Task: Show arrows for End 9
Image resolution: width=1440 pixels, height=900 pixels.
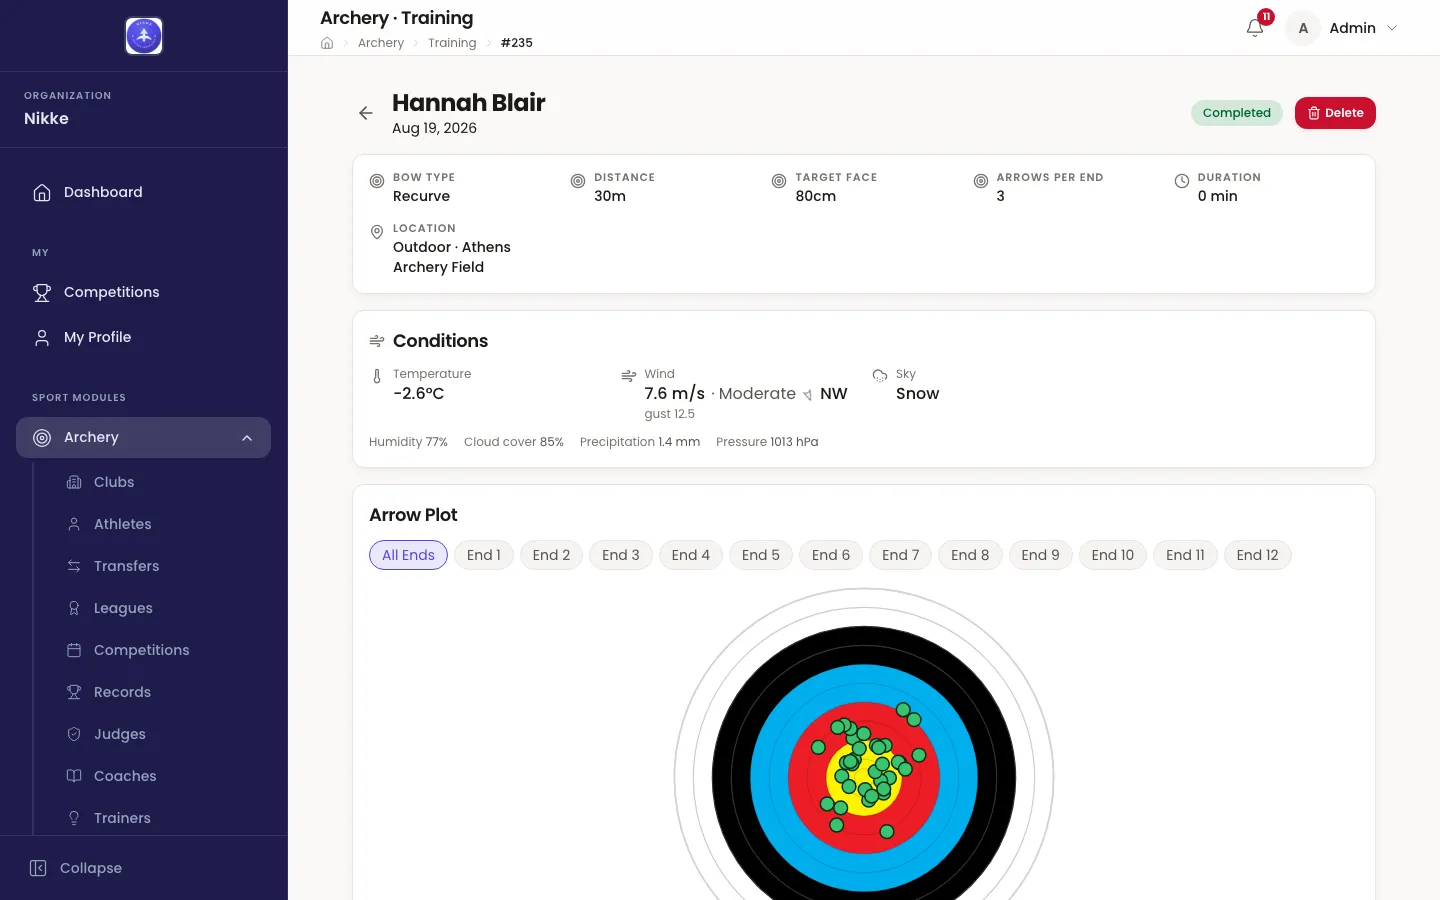Action: (x=1041, y=555)
